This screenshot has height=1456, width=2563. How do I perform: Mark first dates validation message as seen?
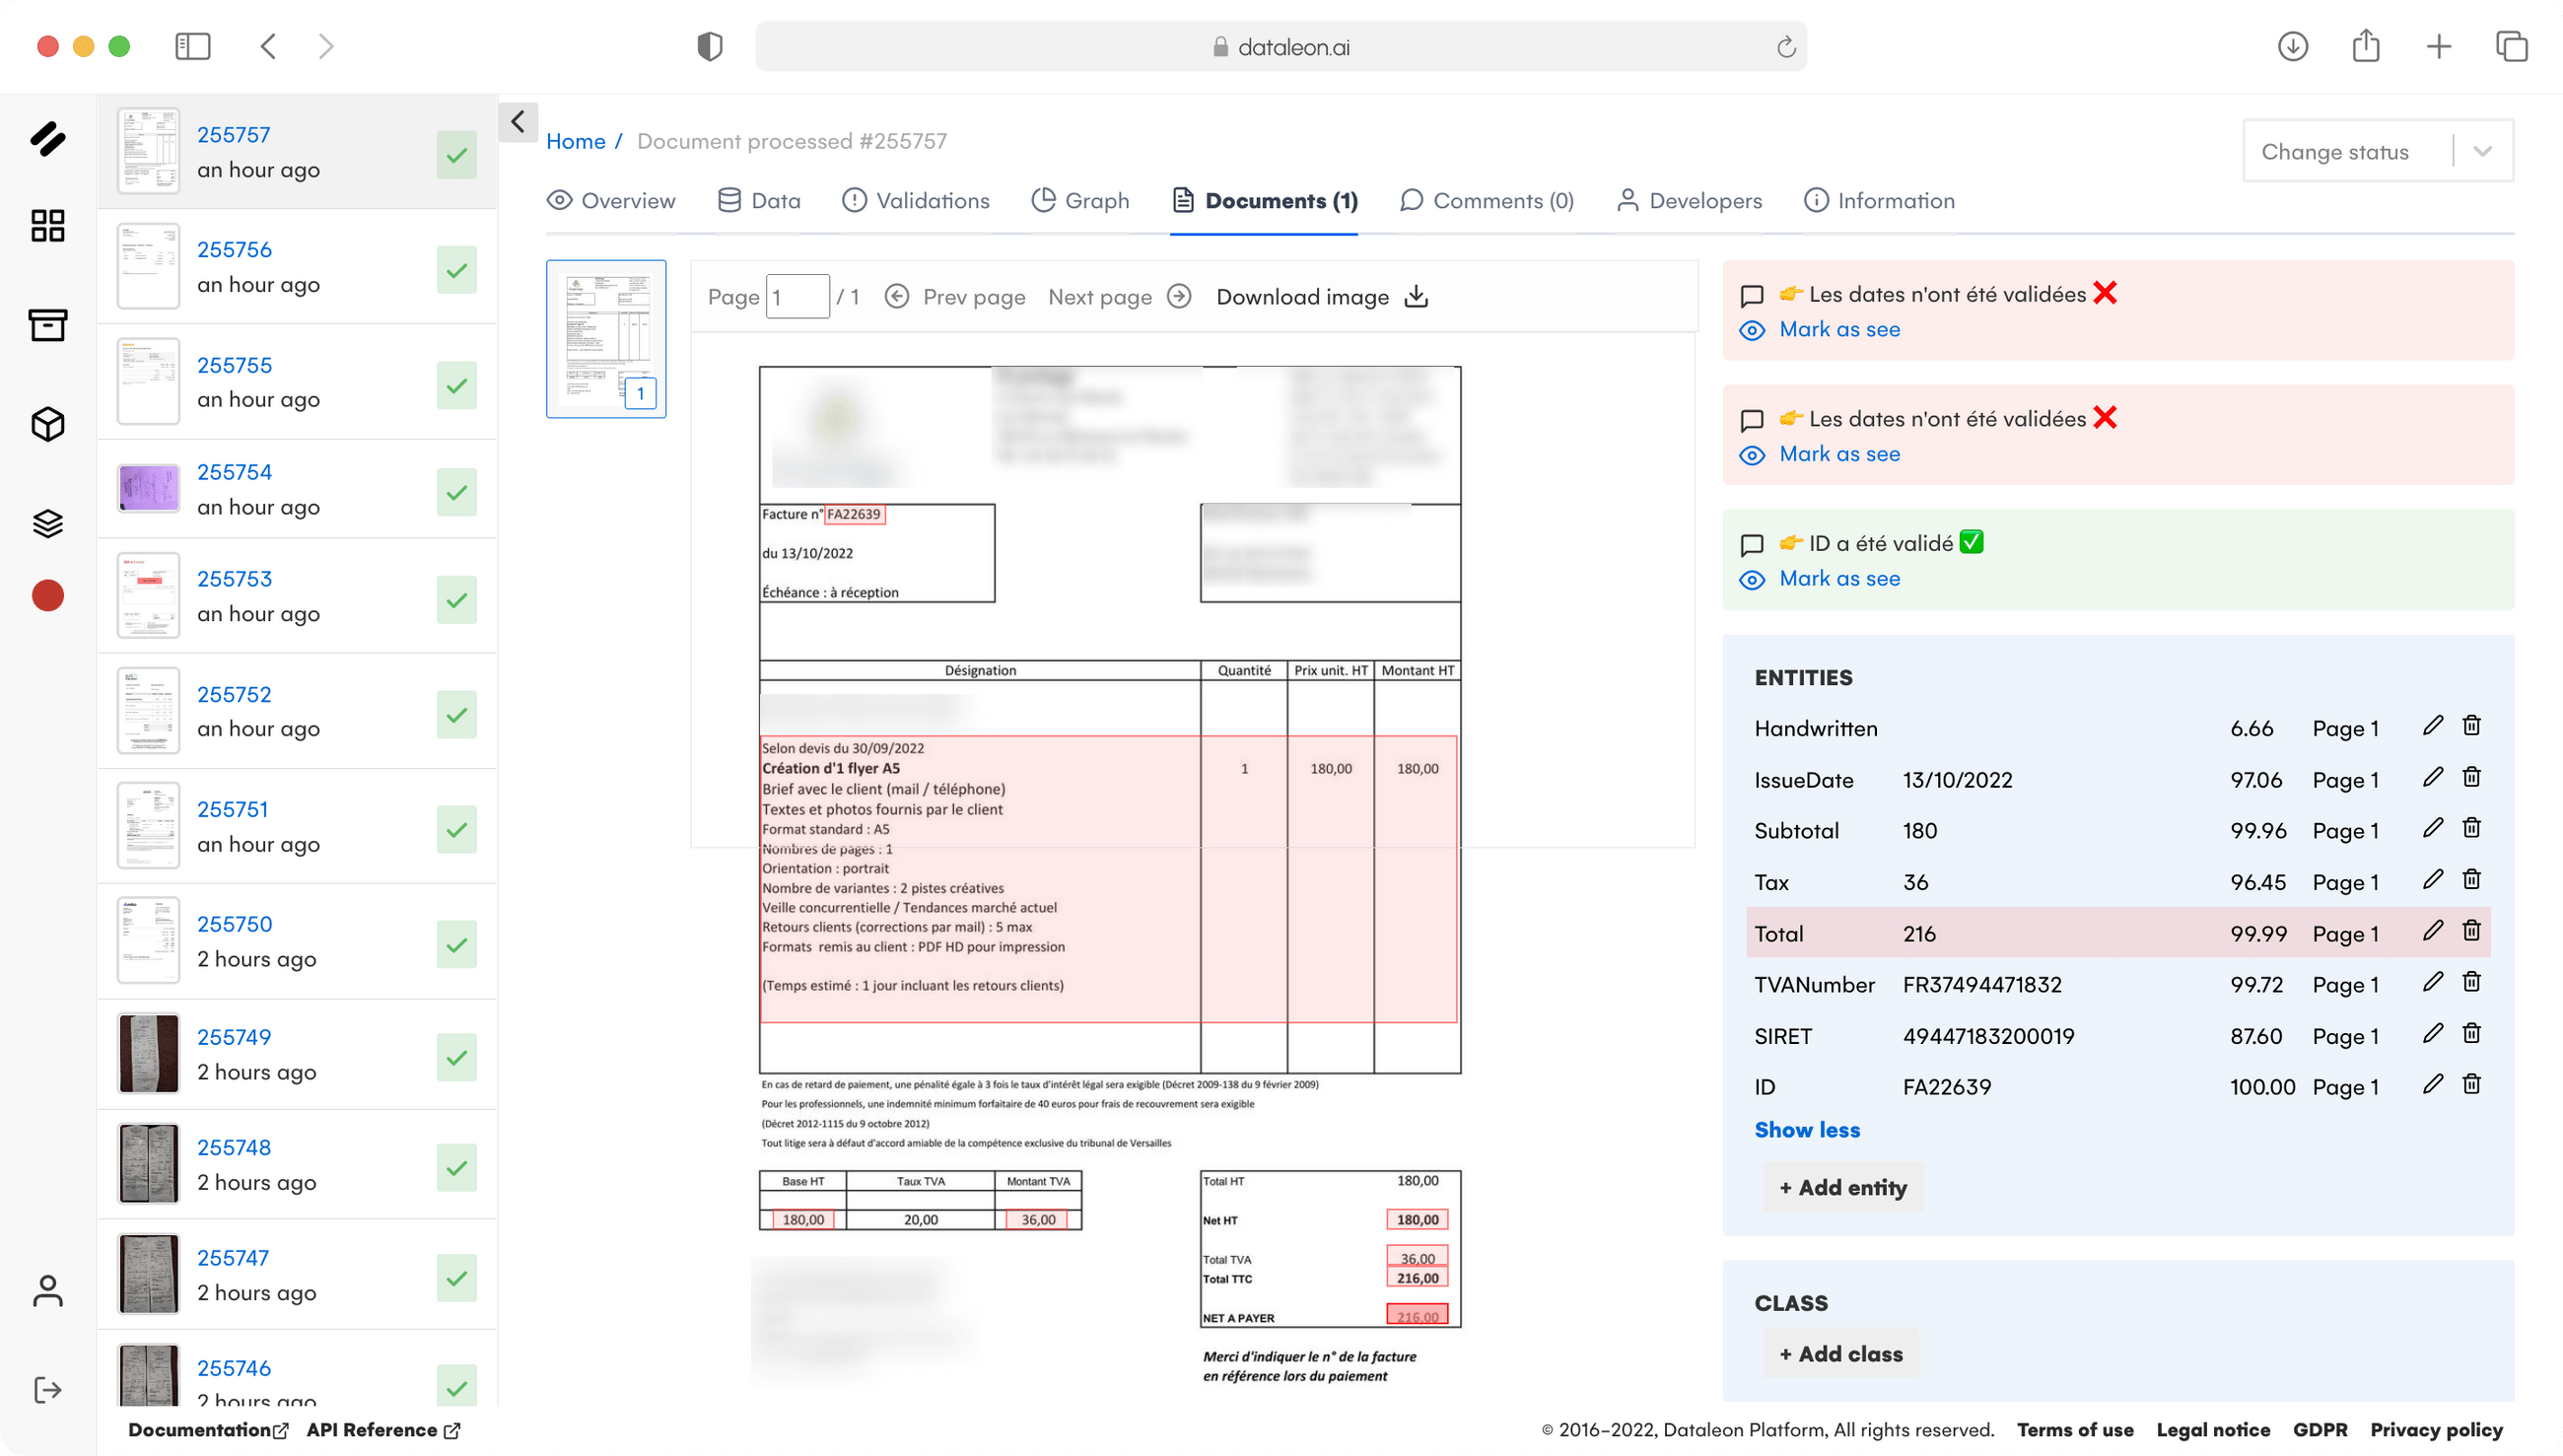[1839, 329]
